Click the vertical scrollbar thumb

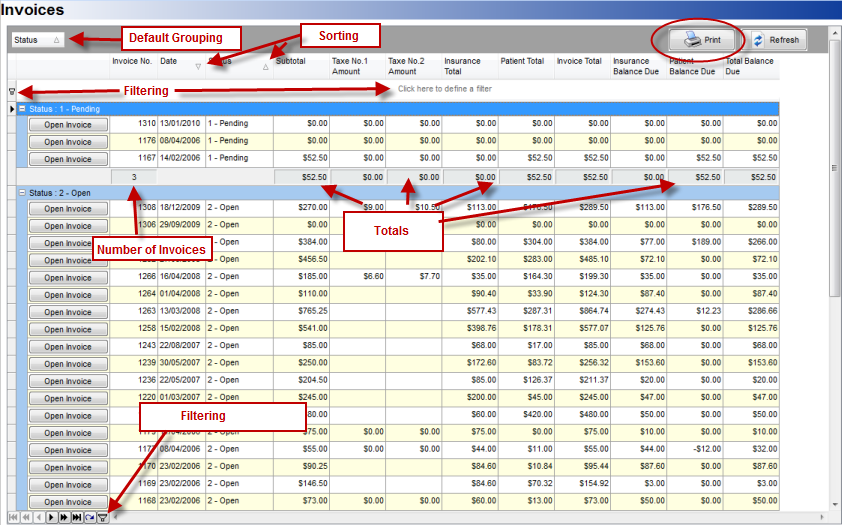(x=834, y=168)
